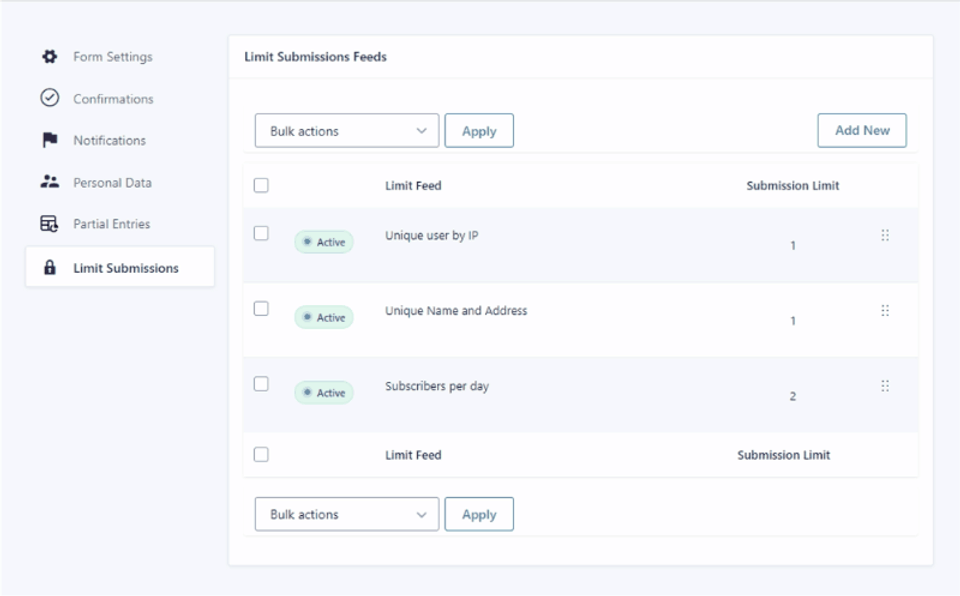Check the box for Subscribers per day
The width and height of the screenshot is (960, 596).
point(261,384)
